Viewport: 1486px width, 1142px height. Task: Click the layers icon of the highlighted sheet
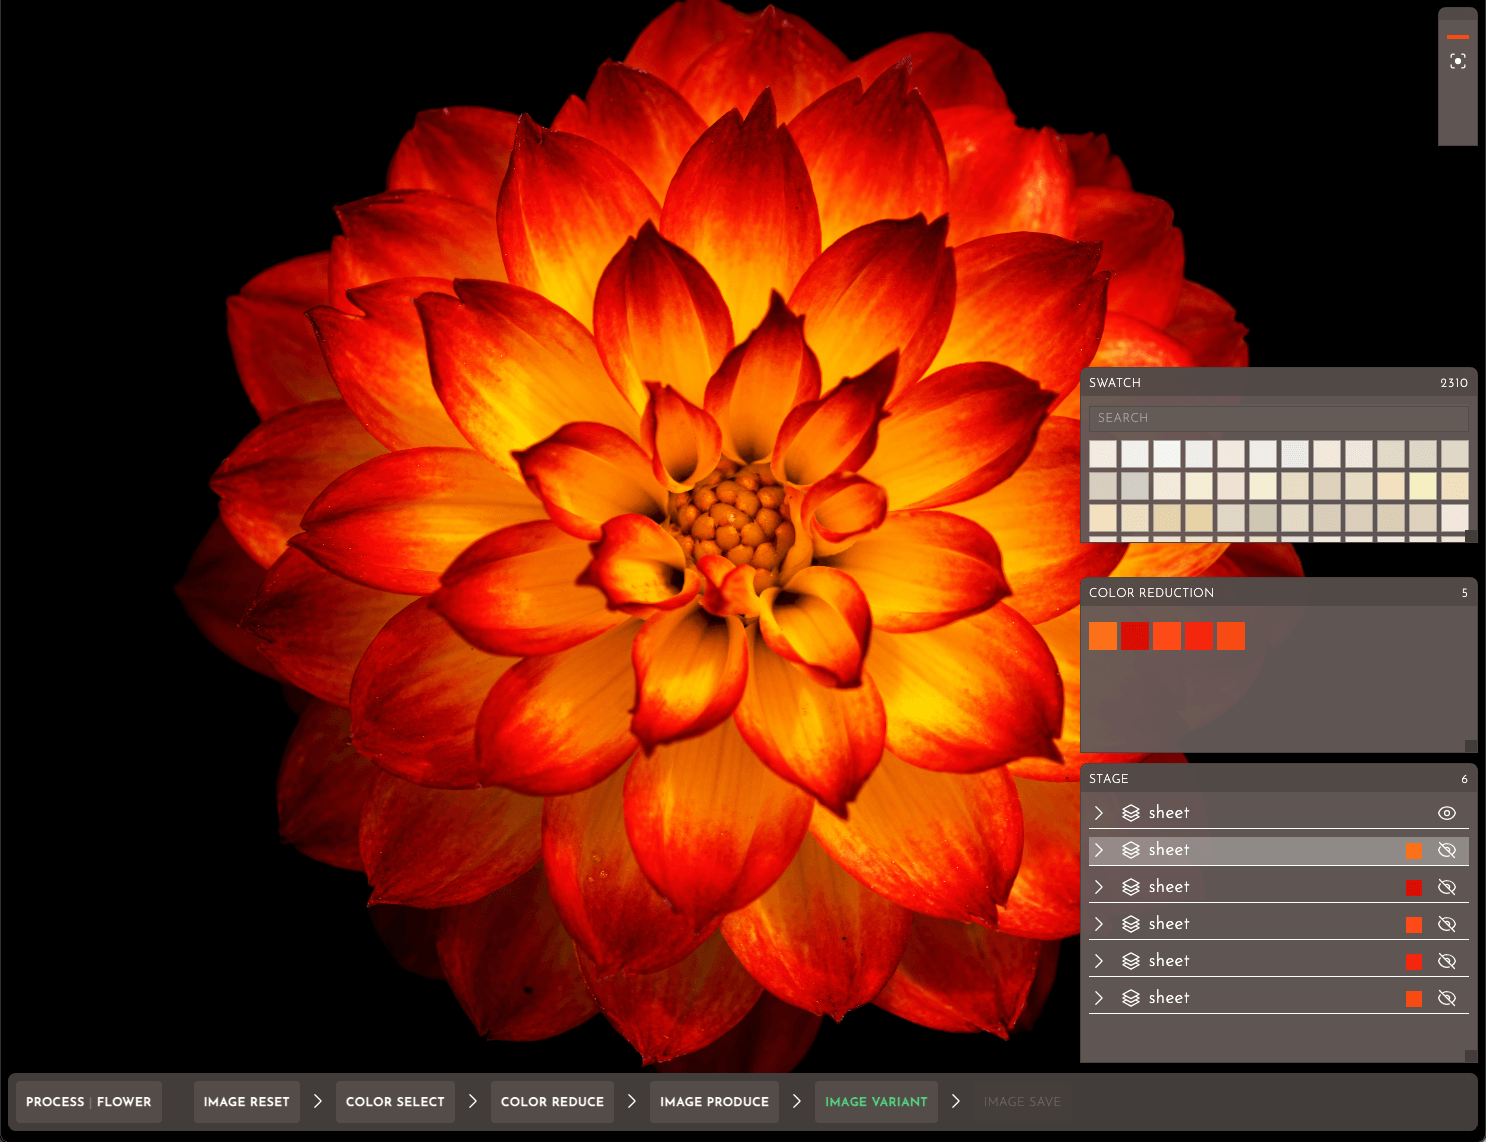coord(1131,850)
